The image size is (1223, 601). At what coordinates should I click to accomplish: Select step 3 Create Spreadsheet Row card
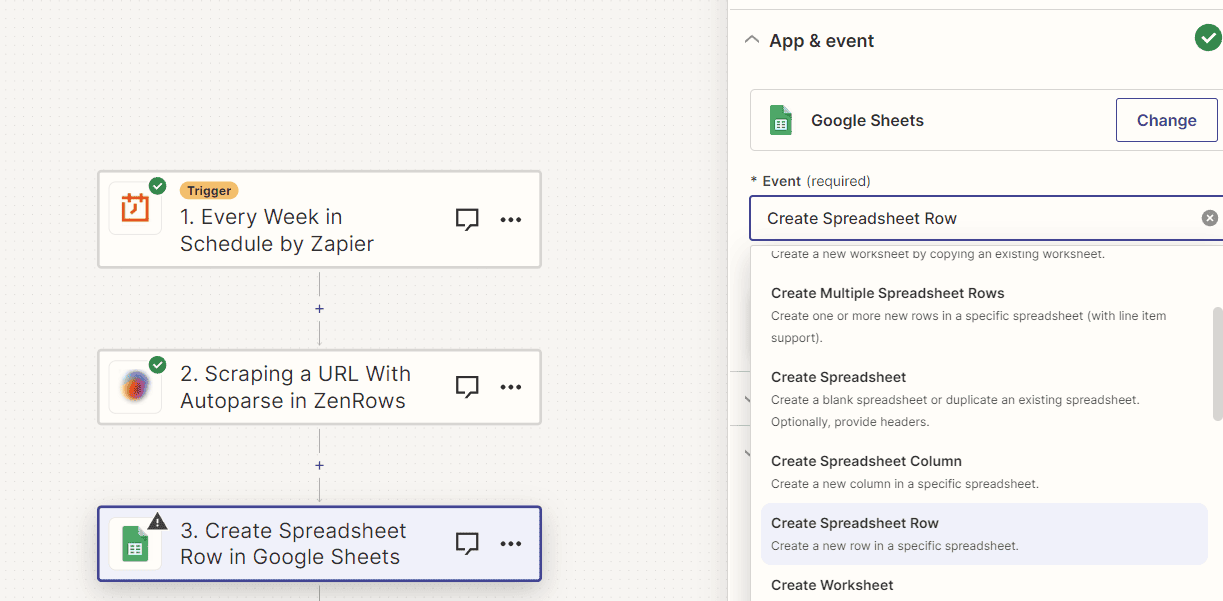tap(319, 544)
